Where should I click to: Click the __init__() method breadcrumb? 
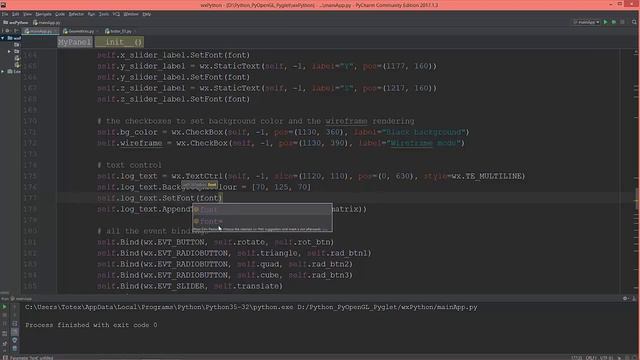pos(120,42)
